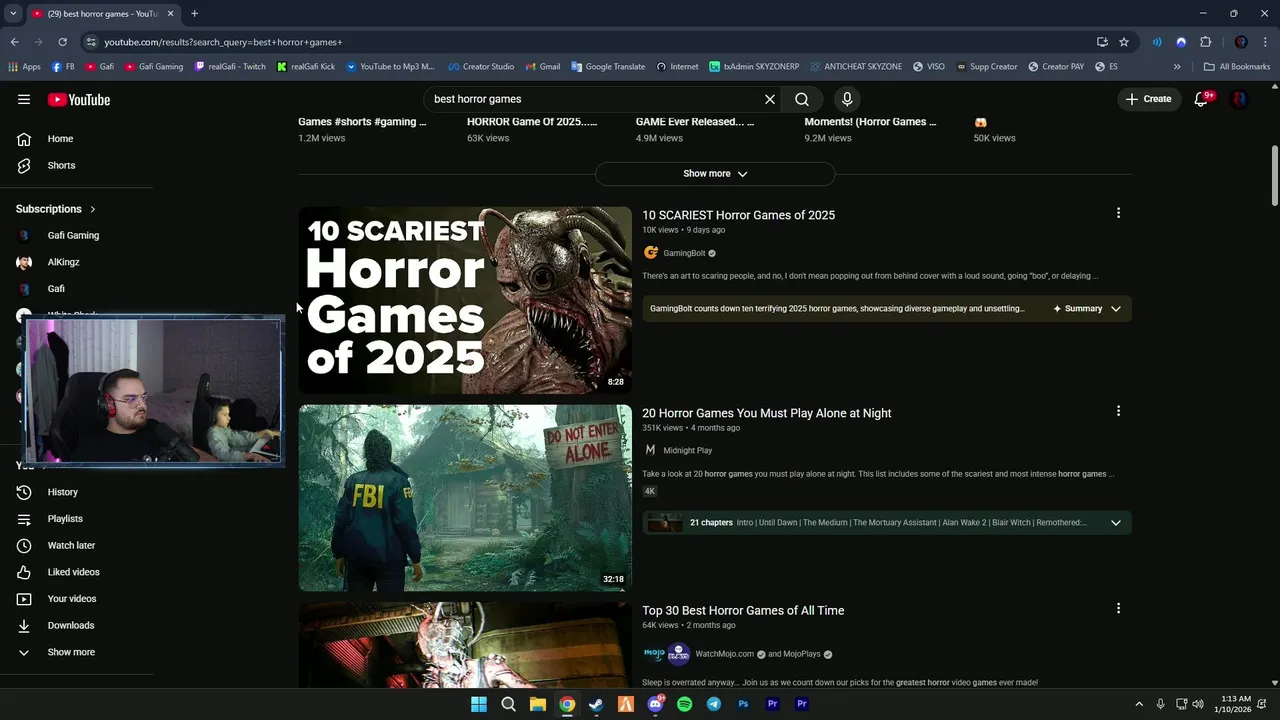The width and height of the screenshot is (1280, 720).
Task: Click the magnifier search button
Action: pyautogui.click(x=802, y=99)
